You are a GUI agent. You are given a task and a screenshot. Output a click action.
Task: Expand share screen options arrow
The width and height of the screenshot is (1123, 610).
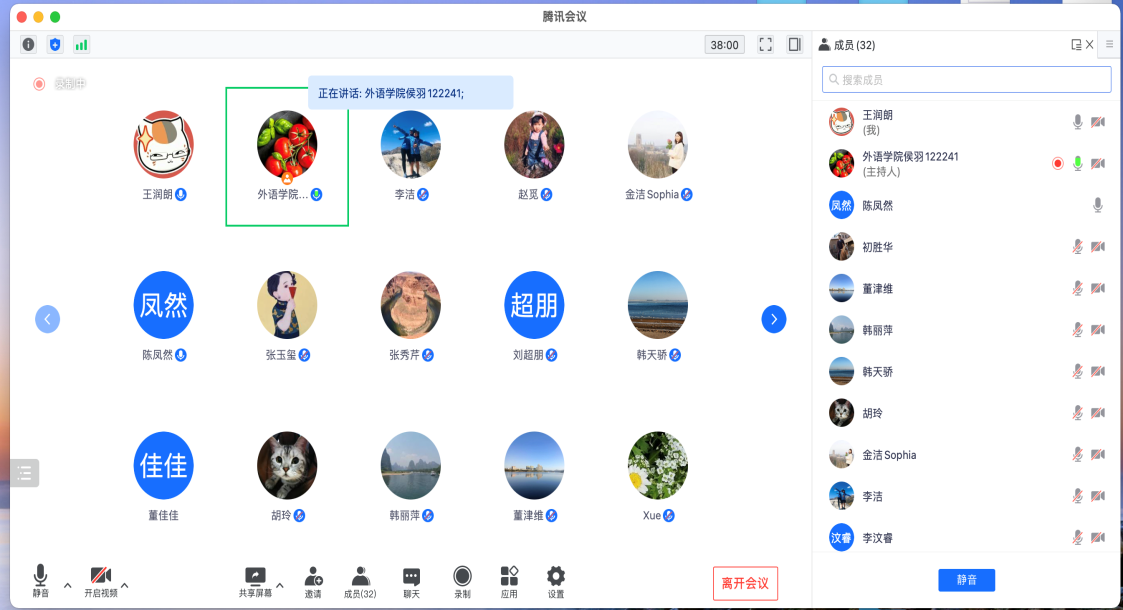point(280,585)
